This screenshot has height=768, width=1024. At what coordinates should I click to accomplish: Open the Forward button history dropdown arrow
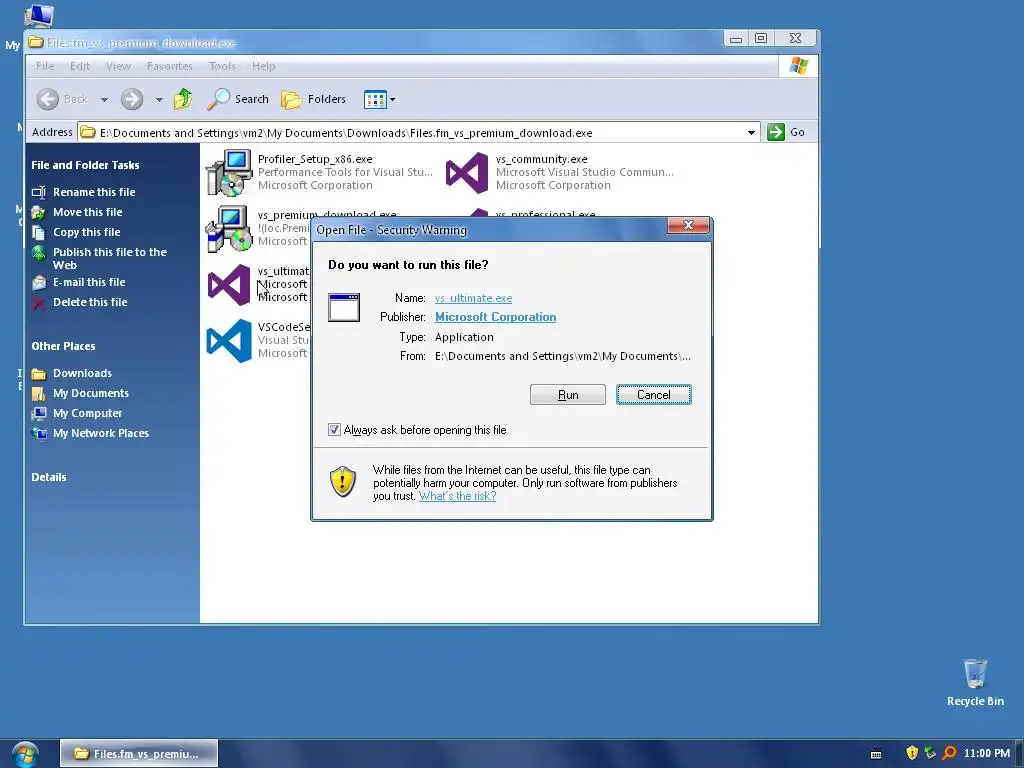point(159,100)
